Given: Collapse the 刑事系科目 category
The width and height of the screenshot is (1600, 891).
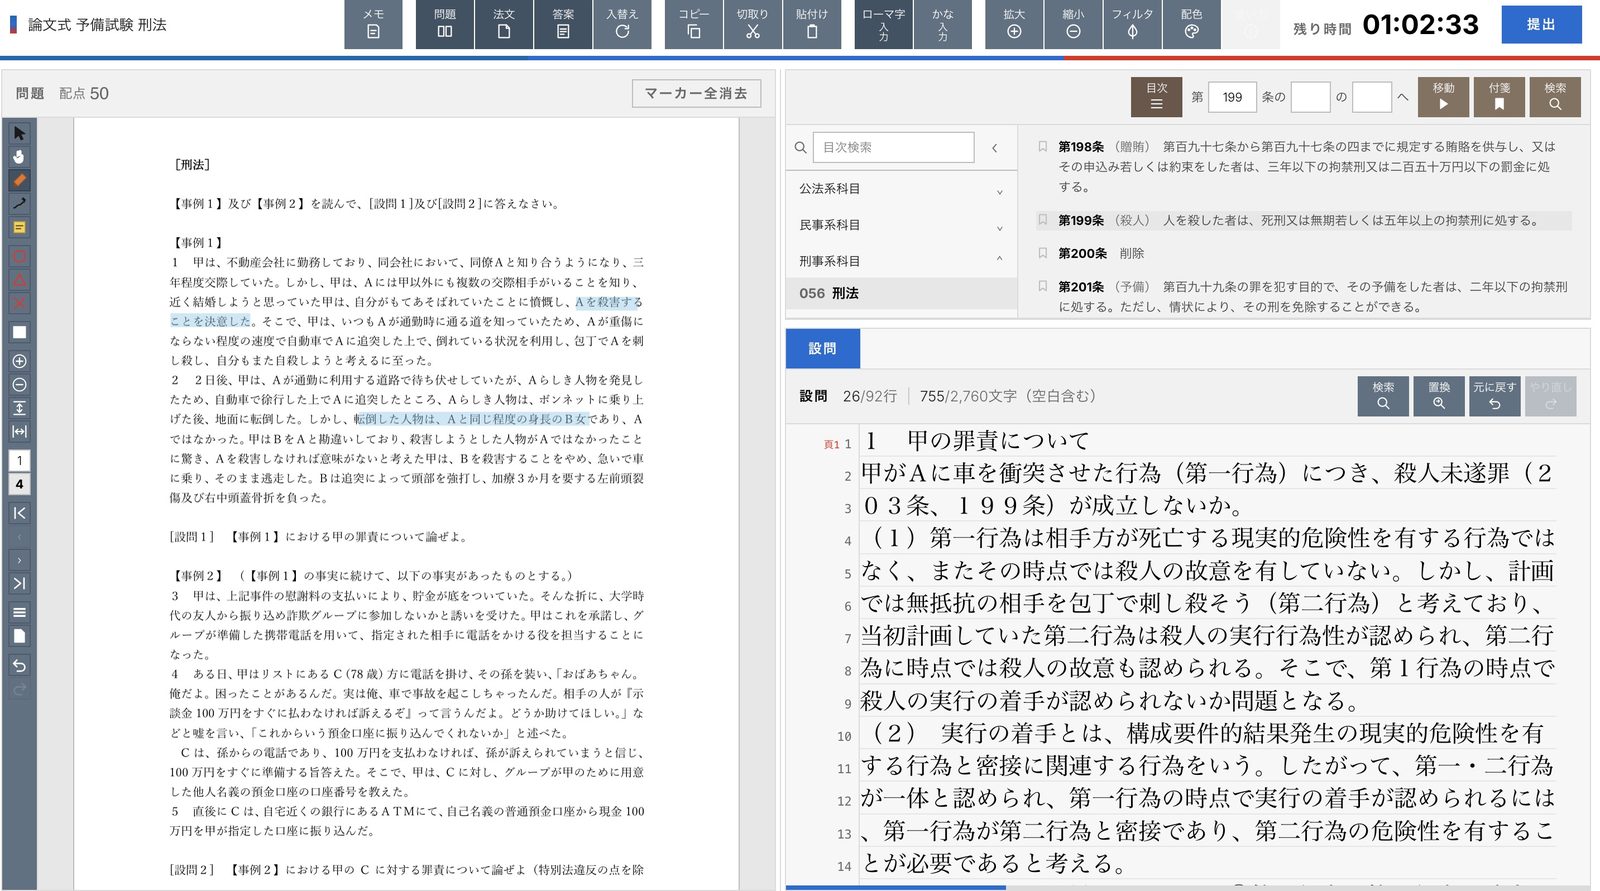Looking at the screenshot, I should 901,261.
